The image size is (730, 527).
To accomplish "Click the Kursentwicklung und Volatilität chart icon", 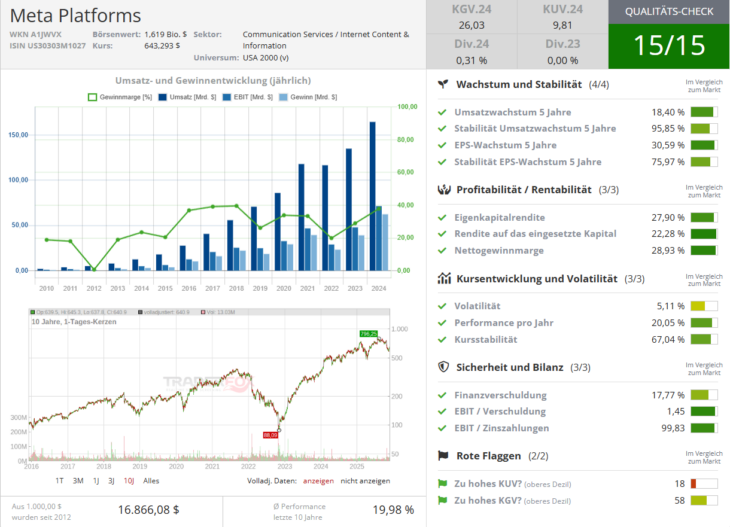I will [x=443, y=278].
